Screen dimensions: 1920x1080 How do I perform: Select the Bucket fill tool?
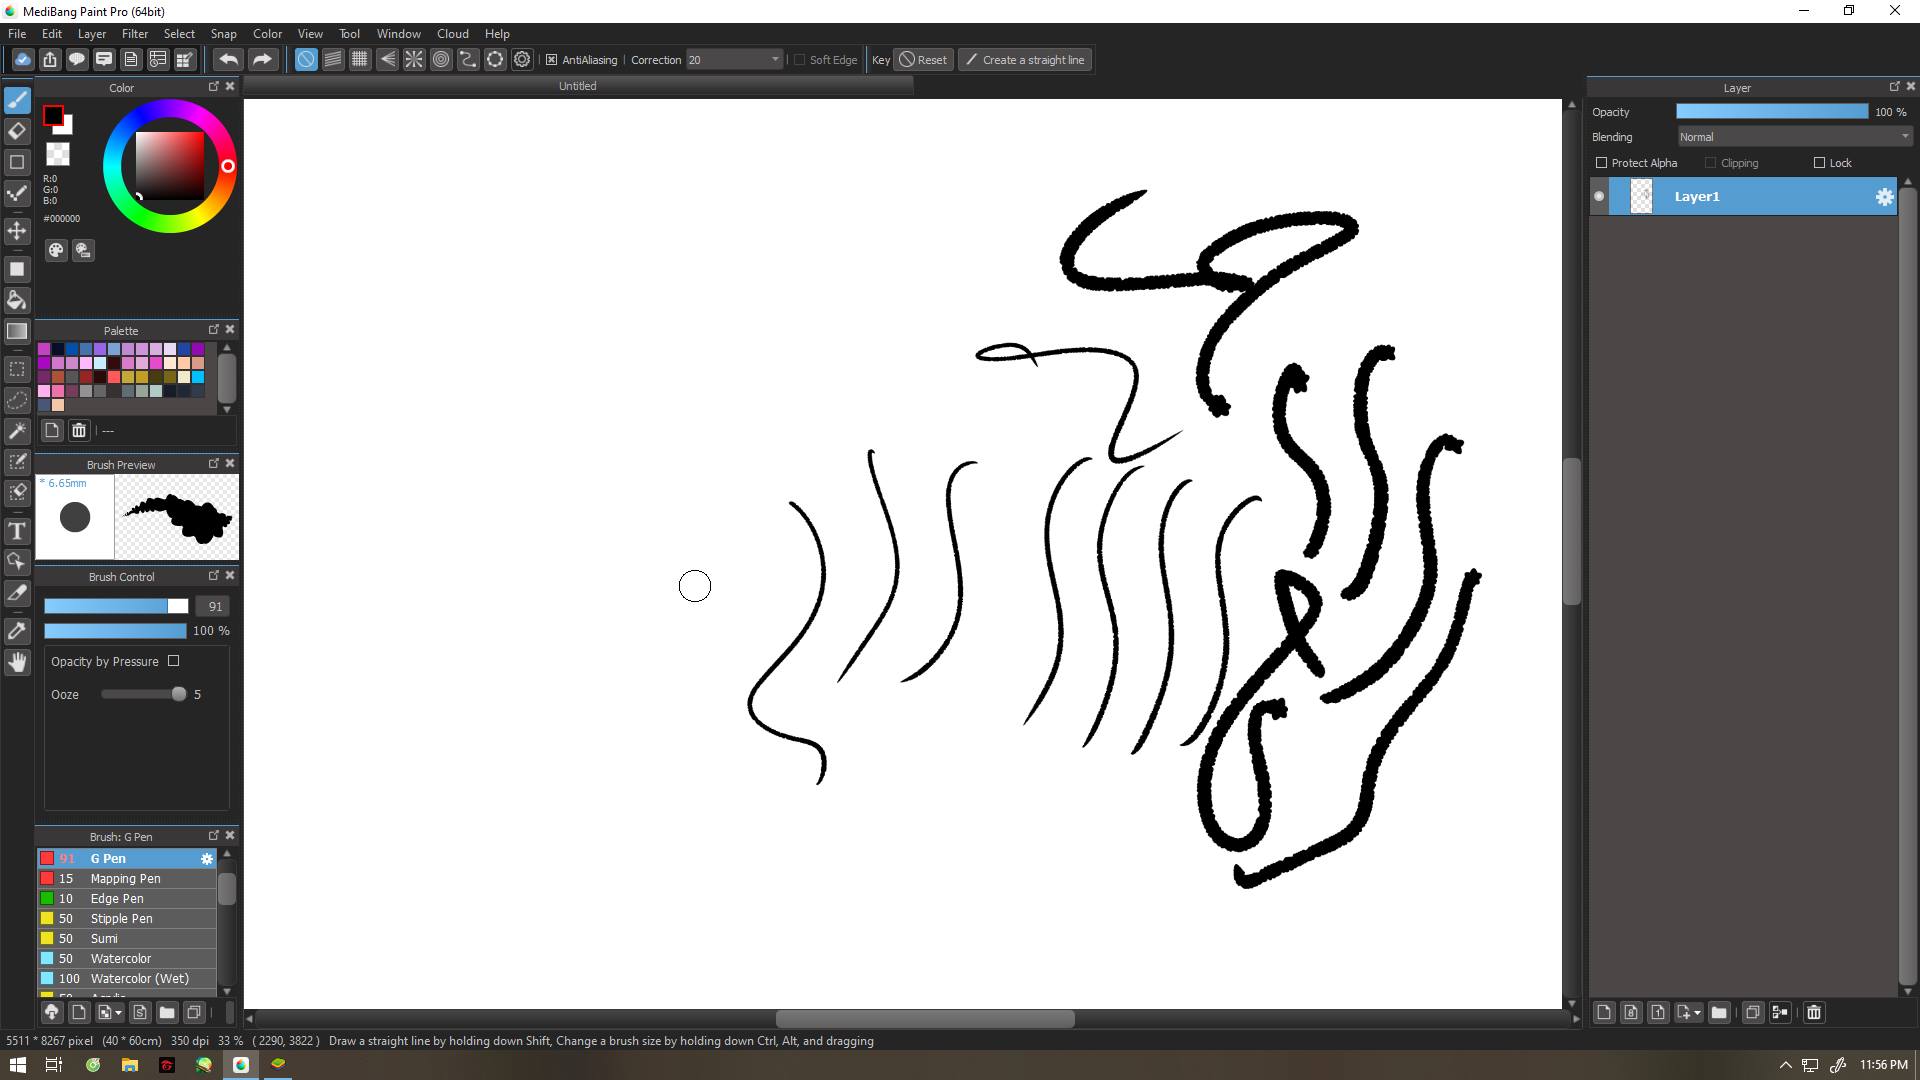tap(17, 300)
